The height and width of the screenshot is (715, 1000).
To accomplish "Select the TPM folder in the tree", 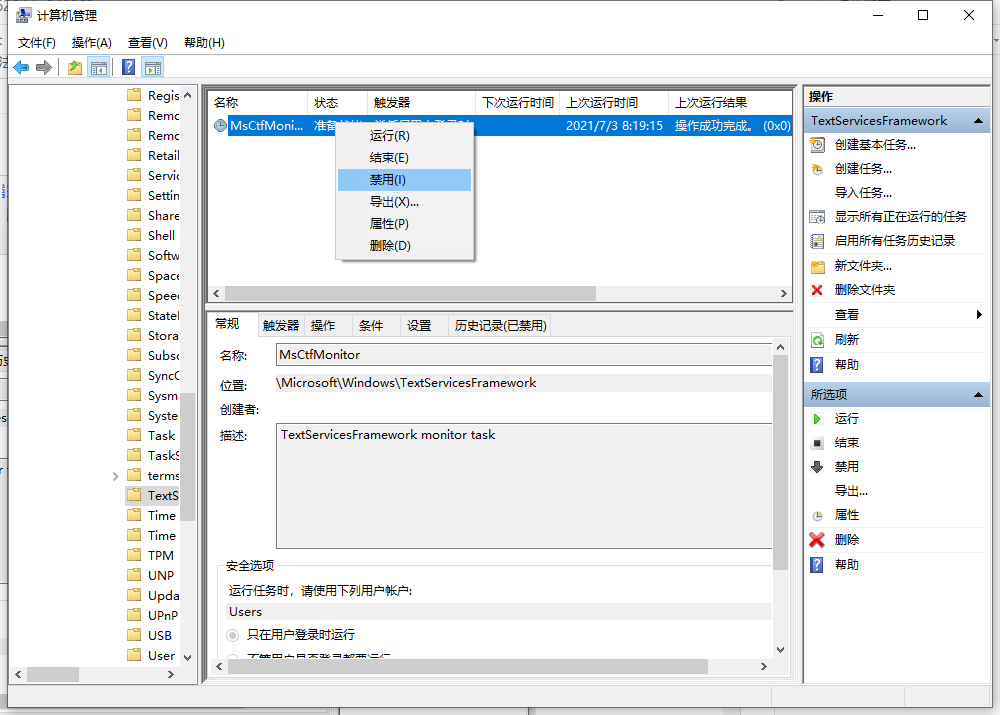I will [x=160, y=555].
